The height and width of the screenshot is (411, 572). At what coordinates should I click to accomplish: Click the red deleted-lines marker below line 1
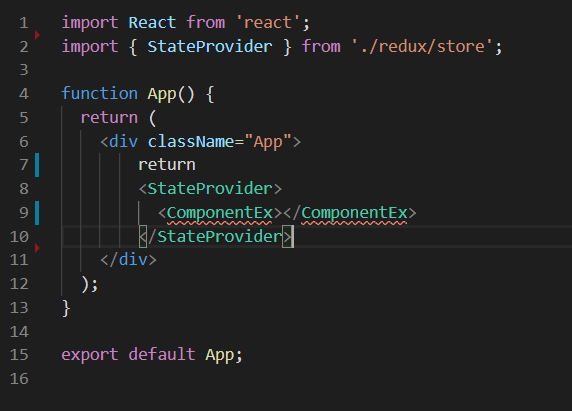(37, 35)
